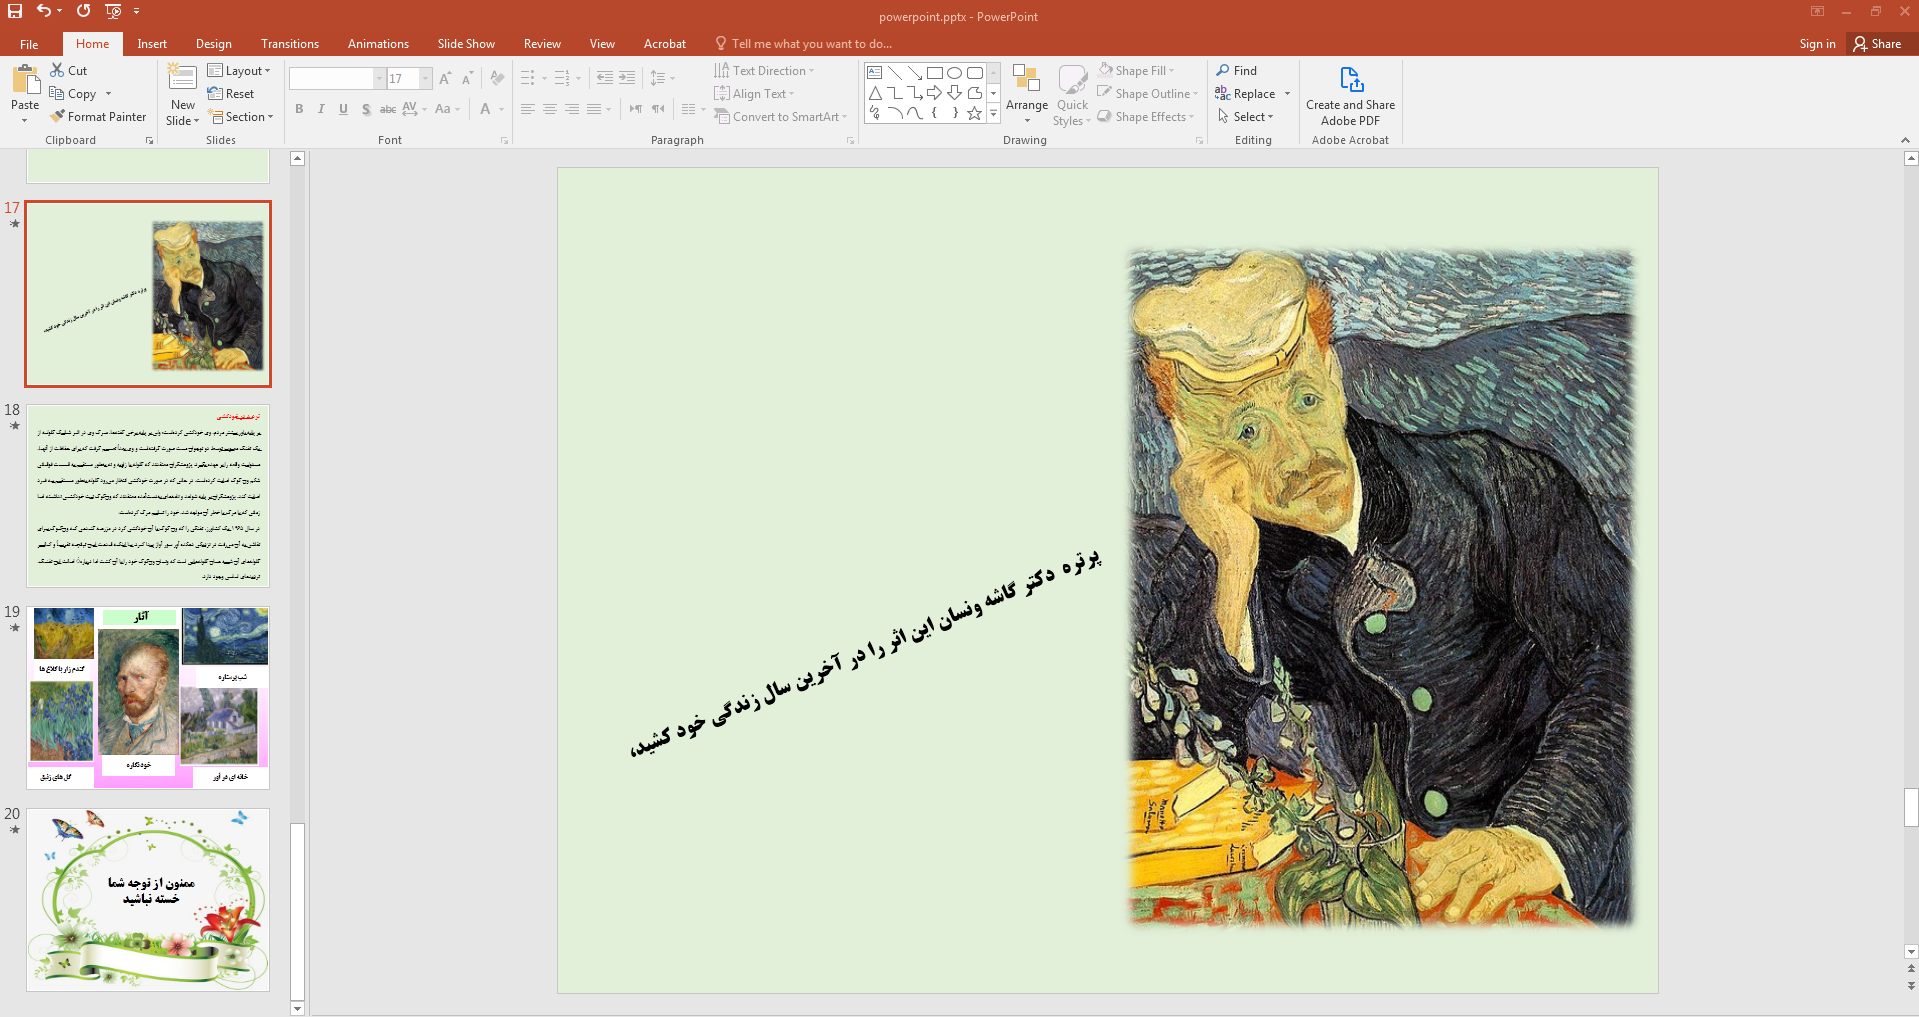The image size is (1919, 1017).
Task: Open the Change Case (Aa) dropdown
Action: pyautogui.click(x=445, y=109)
